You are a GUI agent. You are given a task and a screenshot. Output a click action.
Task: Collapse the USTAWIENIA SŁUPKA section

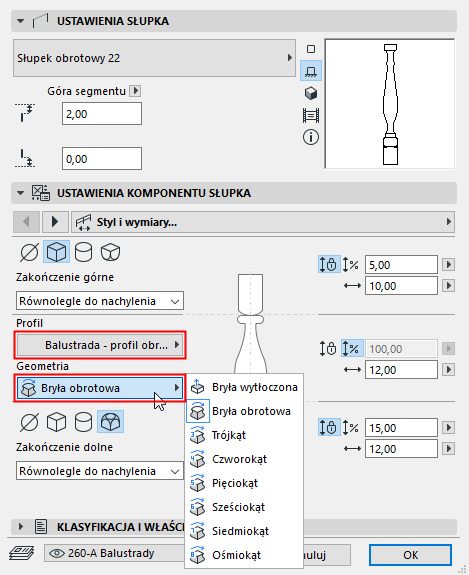pos(21,21)
